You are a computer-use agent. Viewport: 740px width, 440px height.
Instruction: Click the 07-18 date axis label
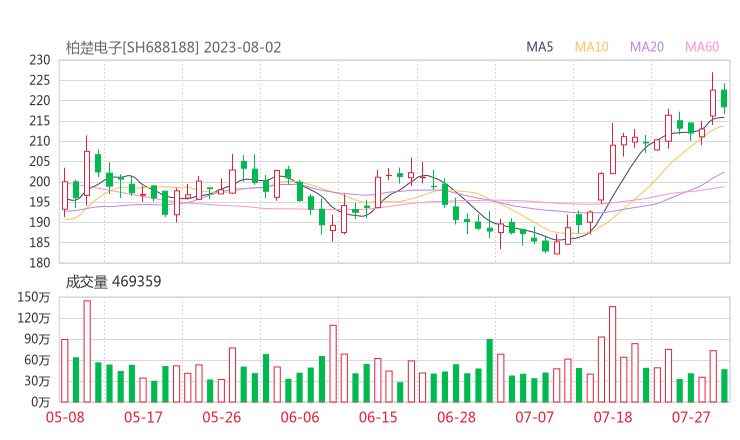[x=613, y=417]
